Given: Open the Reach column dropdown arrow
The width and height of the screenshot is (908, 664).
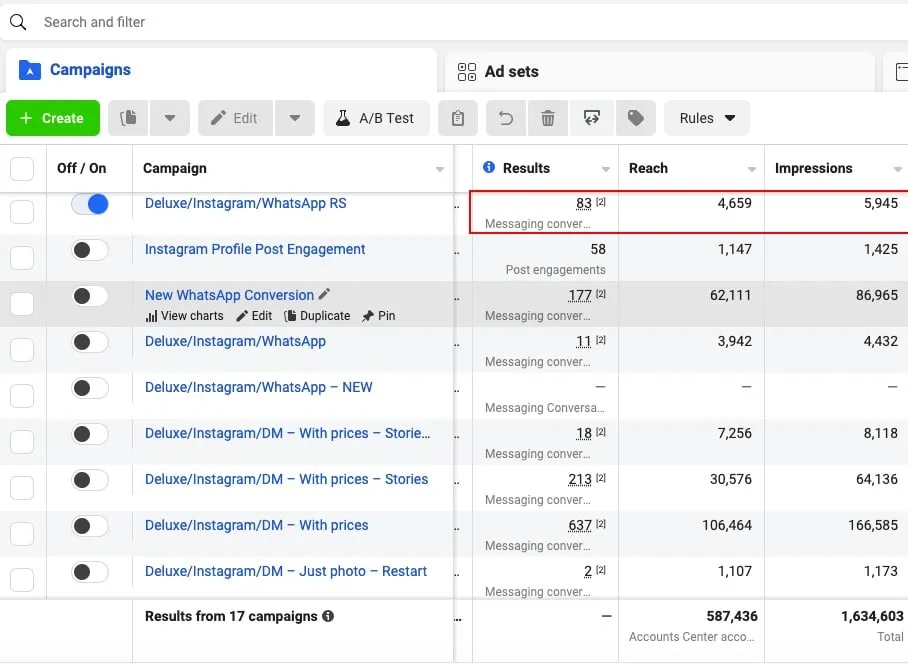Looking at the screenshot, I should coord(752,169).
